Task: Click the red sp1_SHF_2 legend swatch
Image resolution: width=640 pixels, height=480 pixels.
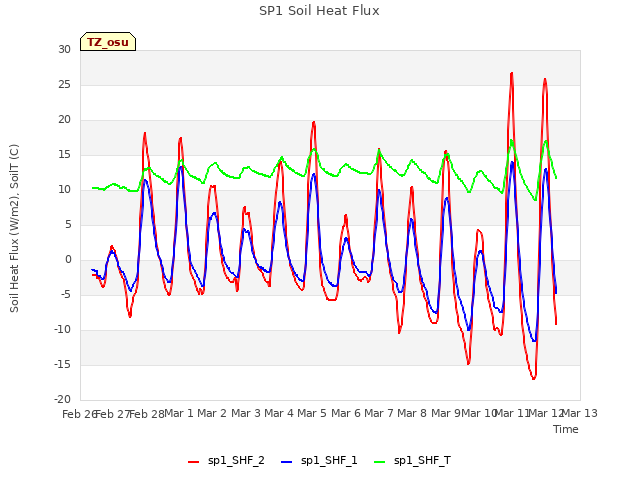Action: point(193,462)
